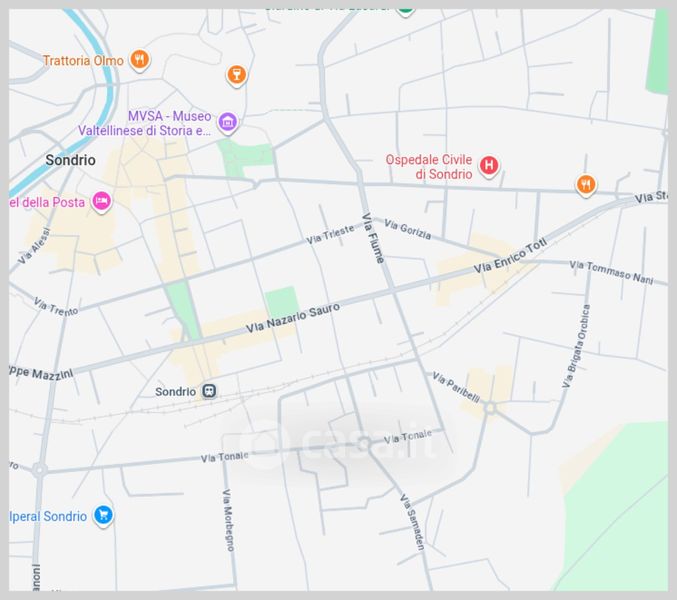
Task: Click the Via Brigata Orobica street label
Action: click(579, 344)
